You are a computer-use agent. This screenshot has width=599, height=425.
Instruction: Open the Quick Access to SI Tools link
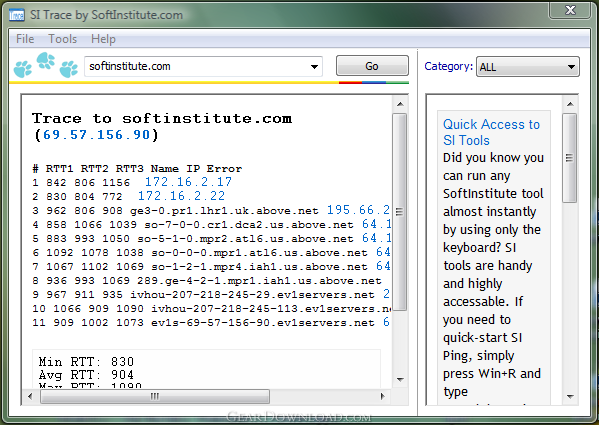tap(491, 132)
